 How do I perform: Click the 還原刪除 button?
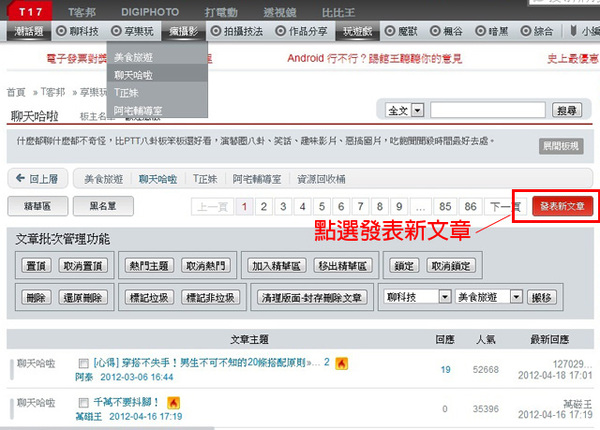[x=83, y=297]
